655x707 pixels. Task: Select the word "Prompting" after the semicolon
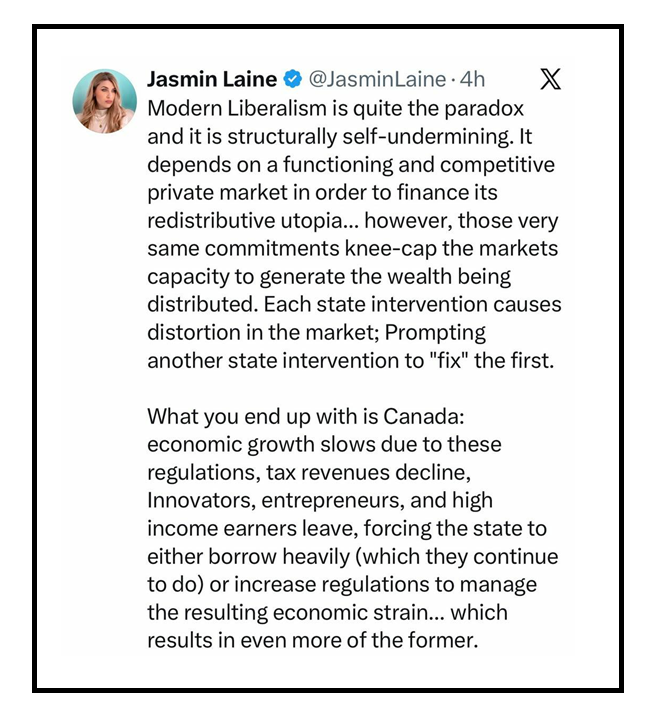point(435,333)
